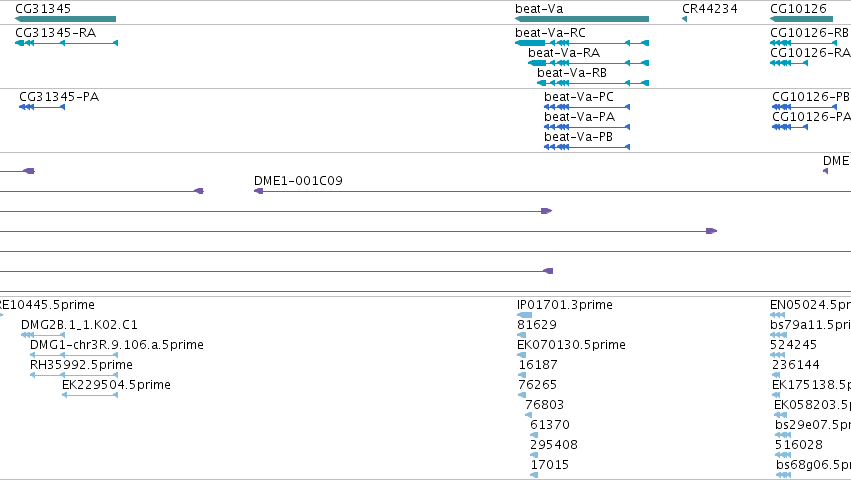The image size is (851, 480).
Task: Click the RE10445.5prime label text
Action: point(47,305)
